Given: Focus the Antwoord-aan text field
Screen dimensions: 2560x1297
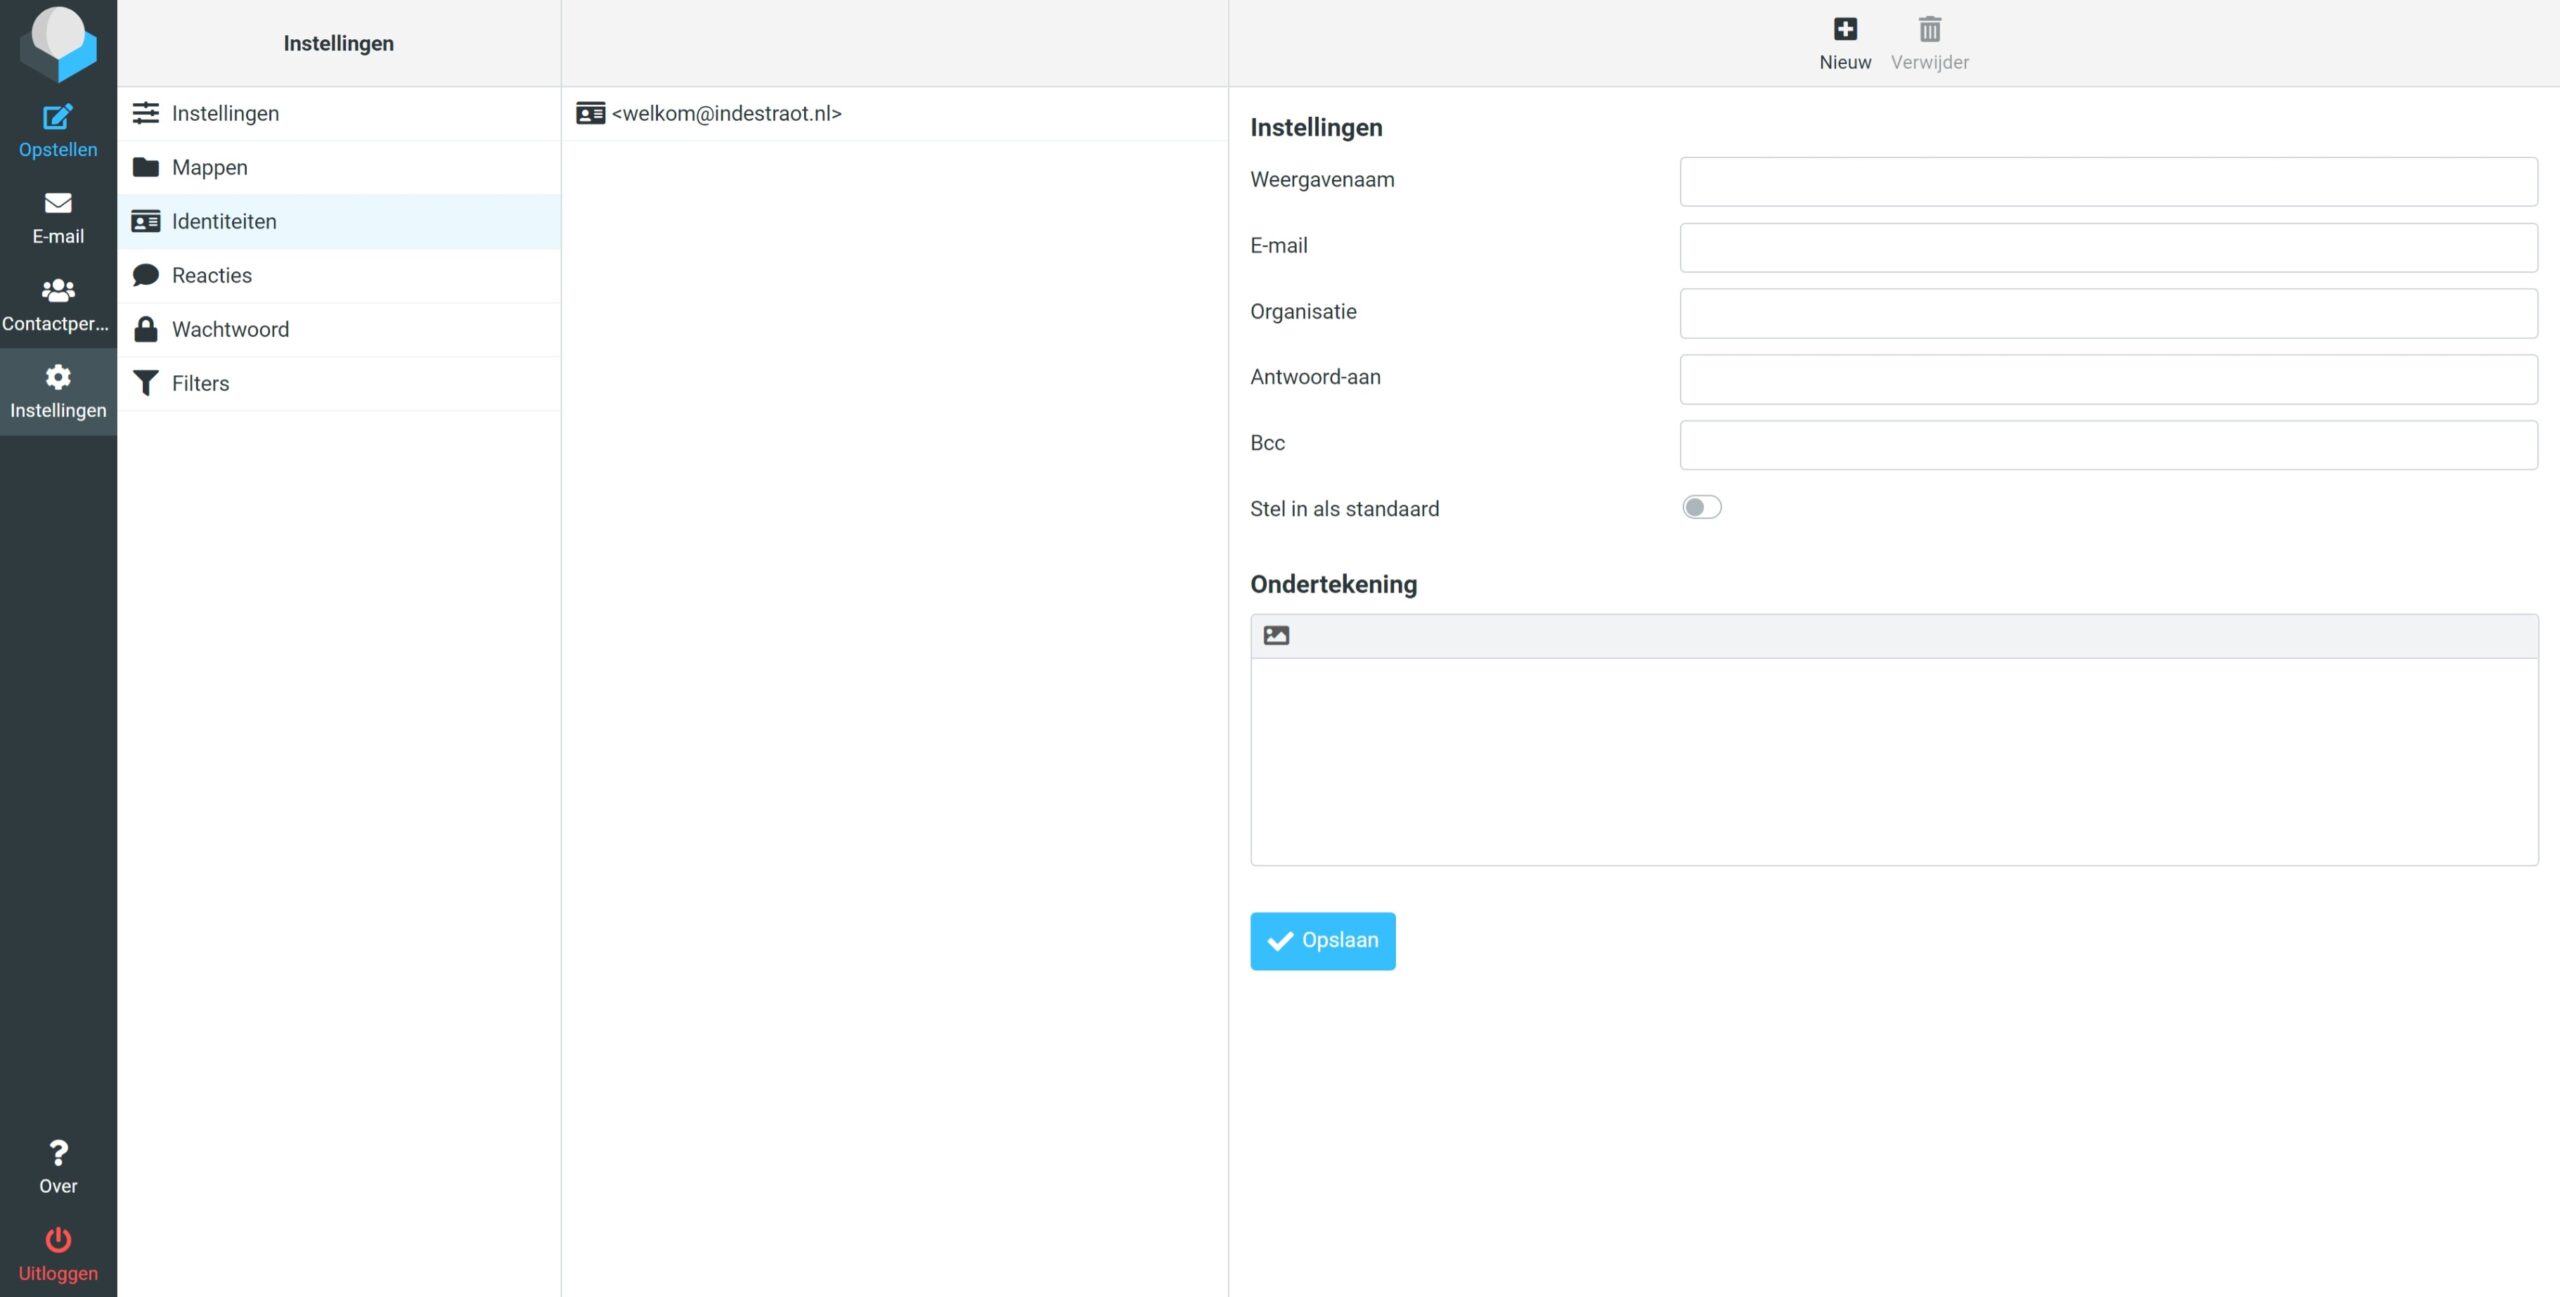Looking at the screenshot, I should (2108, 379).
